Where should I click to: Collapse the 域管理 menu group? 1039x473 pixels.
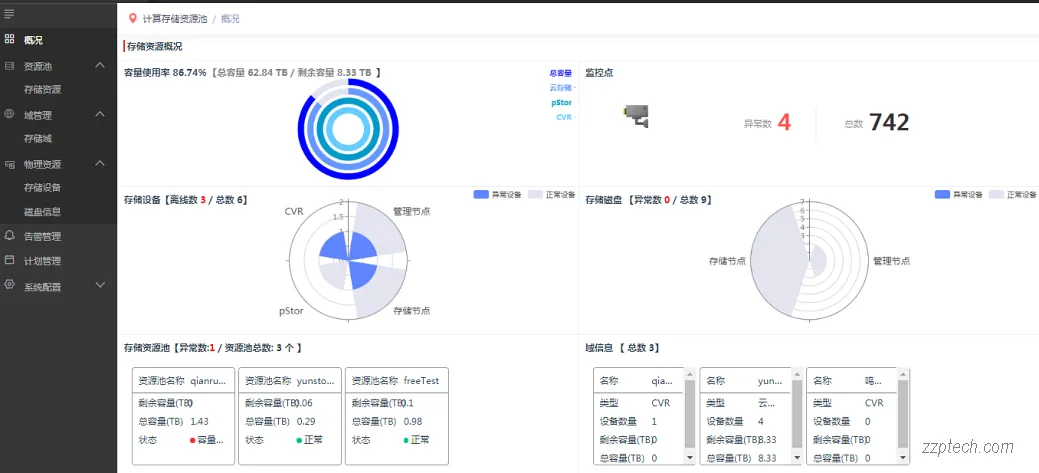click(100, 114)
